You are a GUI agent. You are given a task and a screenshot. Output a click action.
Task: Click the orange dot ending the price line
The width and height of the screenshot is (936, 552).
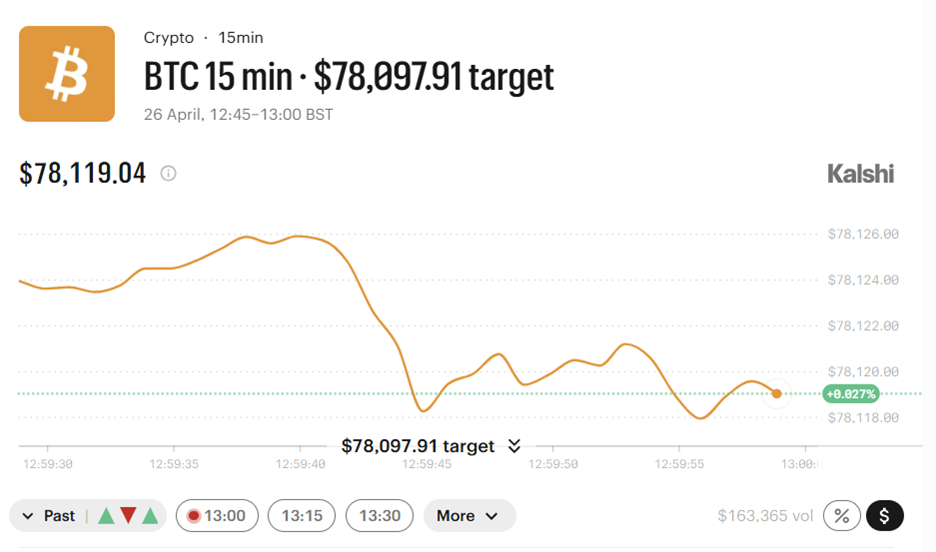point(777,394)
